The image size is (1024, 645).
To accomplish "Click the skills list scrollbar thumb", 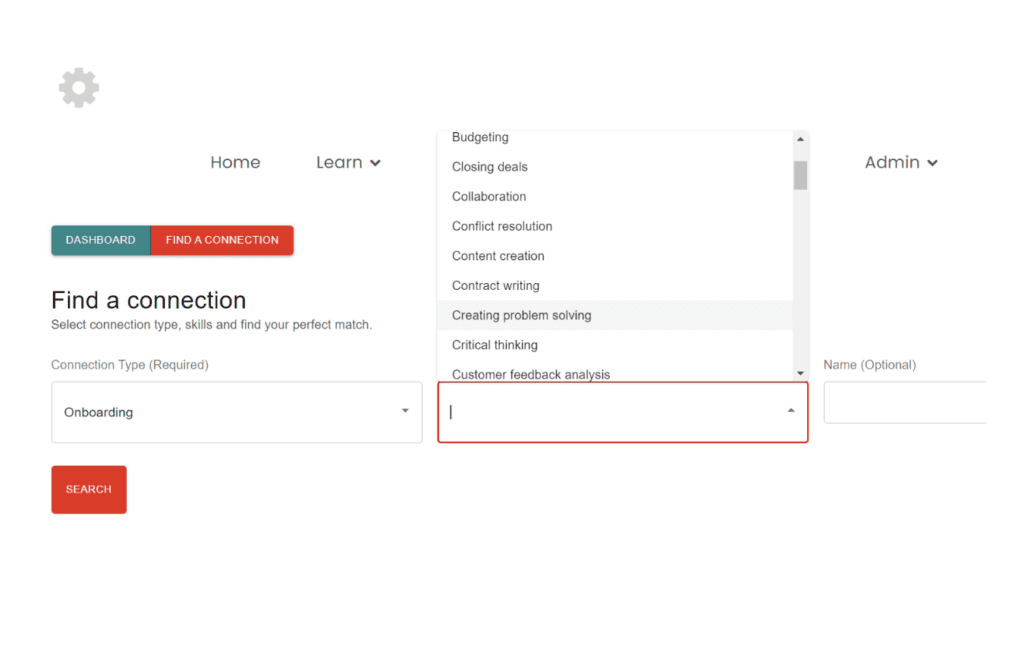I will click(x=801, y=175).
